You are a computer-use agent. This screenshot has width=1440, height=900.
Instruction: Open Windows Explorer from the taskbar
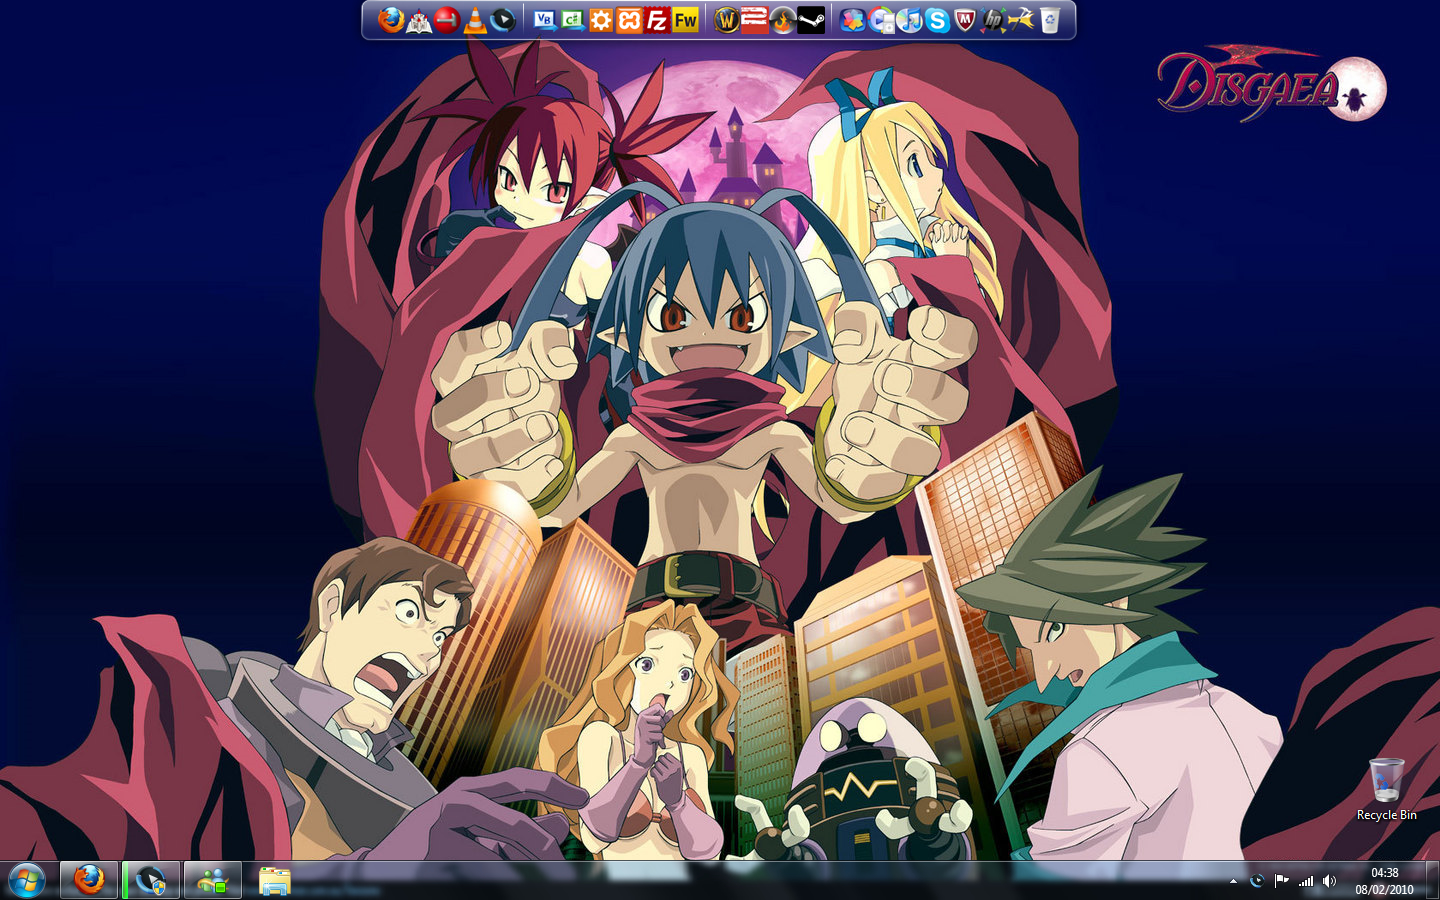click(275, 881)
